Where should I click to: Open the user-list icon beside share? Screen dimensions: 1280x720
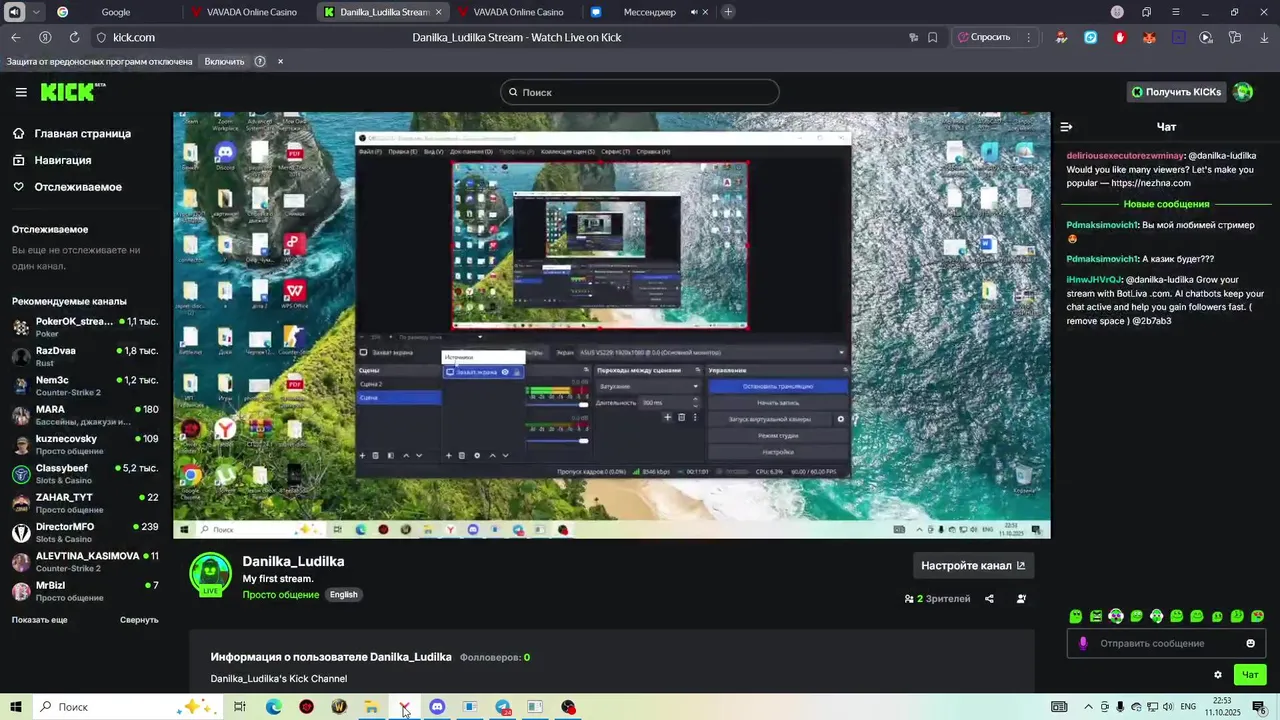[x=1021, y=599]
